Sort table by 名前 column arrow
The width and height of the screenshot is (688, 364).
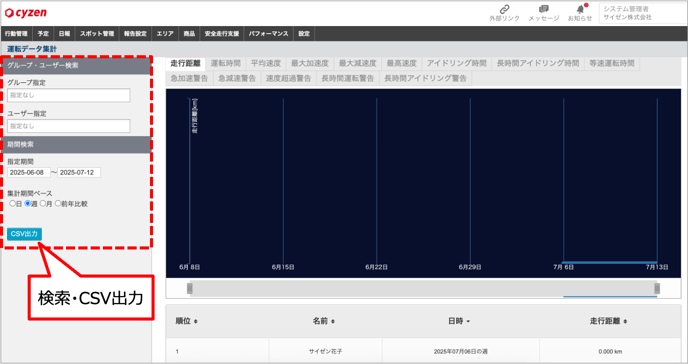[x=333, y=321]
